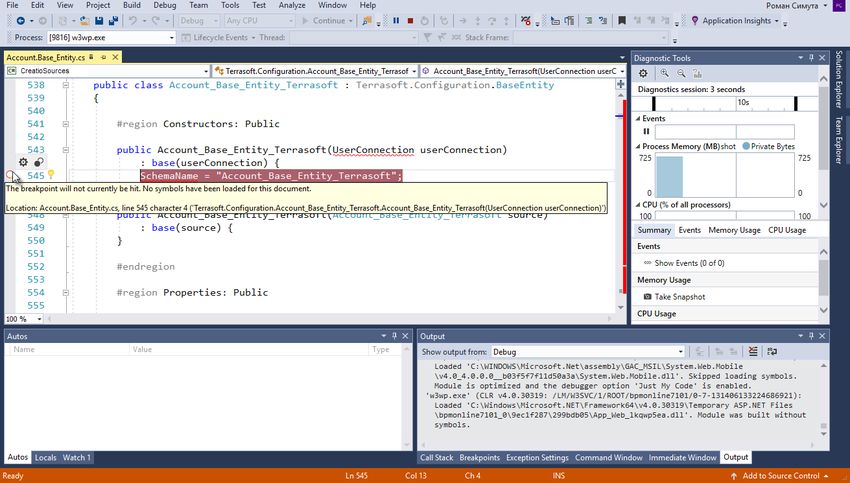Click the exception breakpoint toolbar icon
Image resolution: width=850 pixels, height=483 pixels.
526,21
